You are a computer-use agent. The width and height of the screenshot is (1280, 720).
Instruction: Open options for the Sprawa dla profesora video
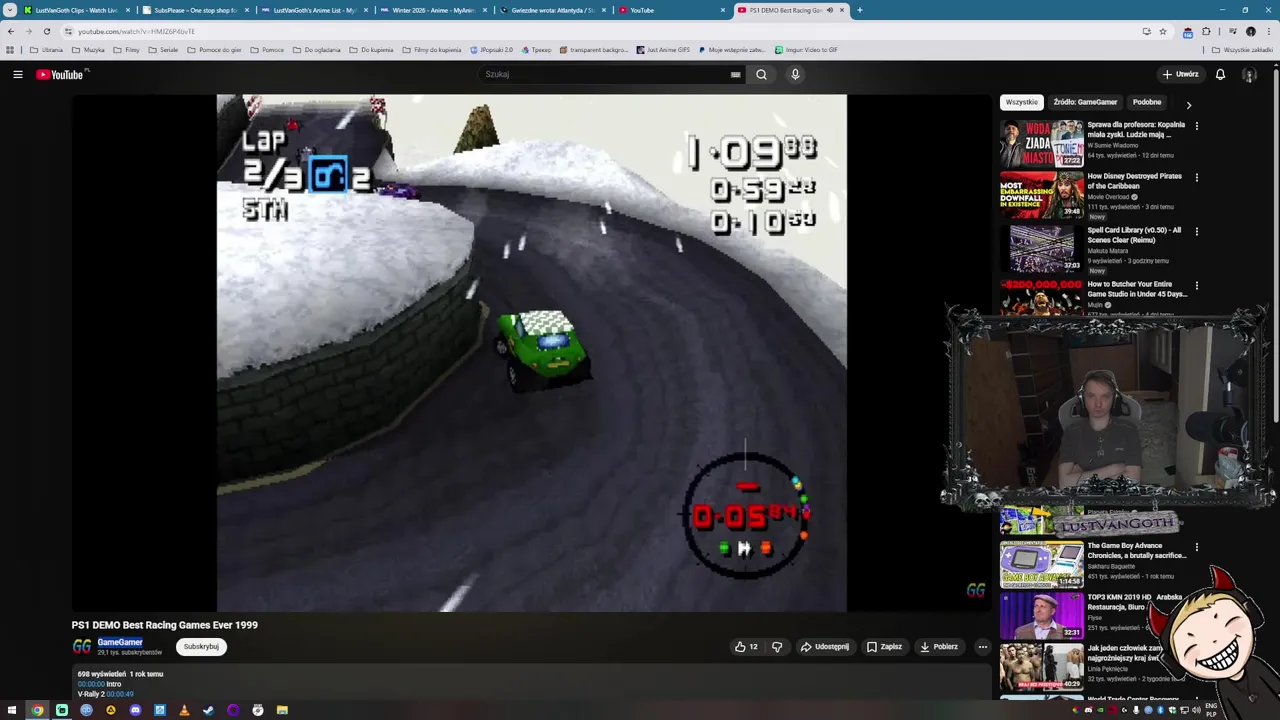pyautogui.click(x=1196, y=126)
